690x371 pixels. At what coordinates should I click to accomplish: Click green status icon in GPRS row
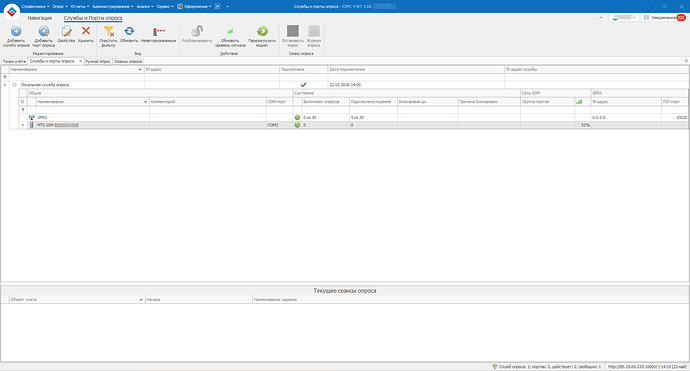point(297,118)
